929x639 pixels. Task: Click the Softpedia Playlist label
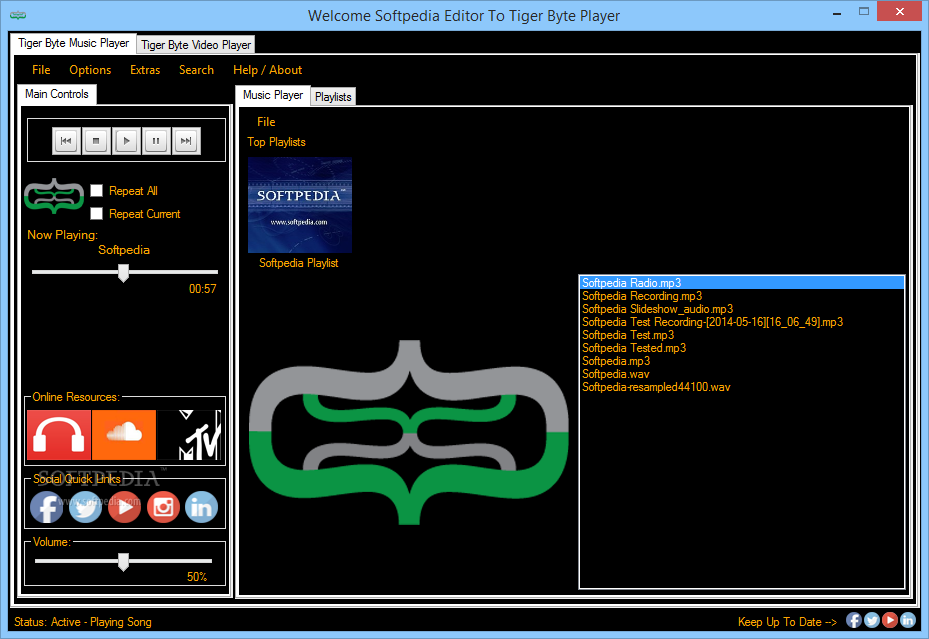click(x=299, y=263)
